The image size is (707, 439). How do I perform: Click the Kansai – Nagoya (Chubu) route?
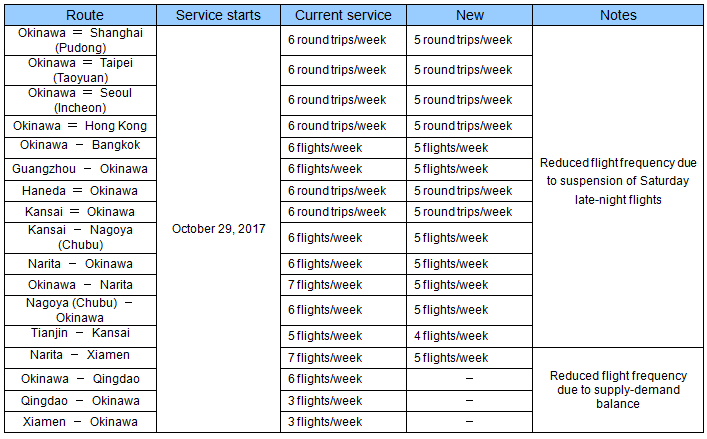tap(80, 237)
